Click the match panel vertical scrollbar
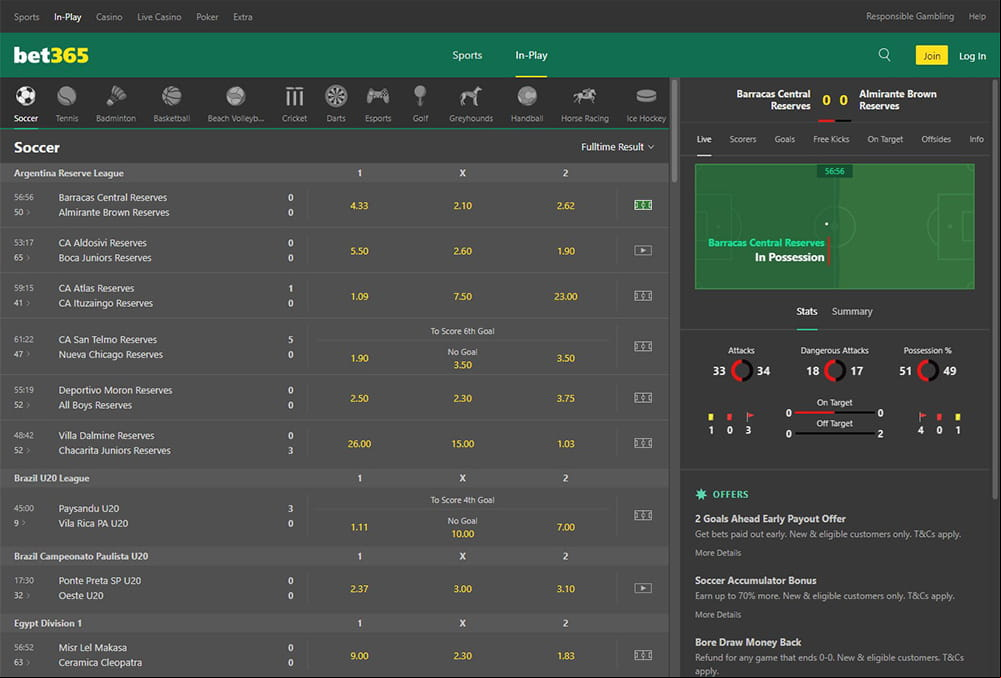This screenshot has width=1001, height=678. coord(995,289)
